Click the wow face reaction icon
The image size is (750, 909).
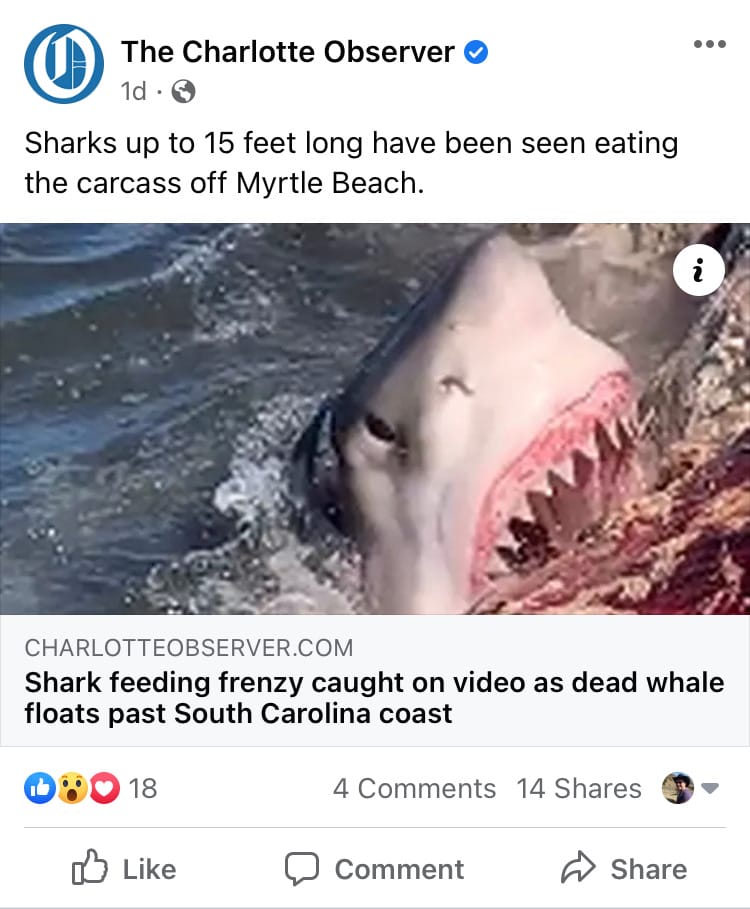click(x=72, y=788)
